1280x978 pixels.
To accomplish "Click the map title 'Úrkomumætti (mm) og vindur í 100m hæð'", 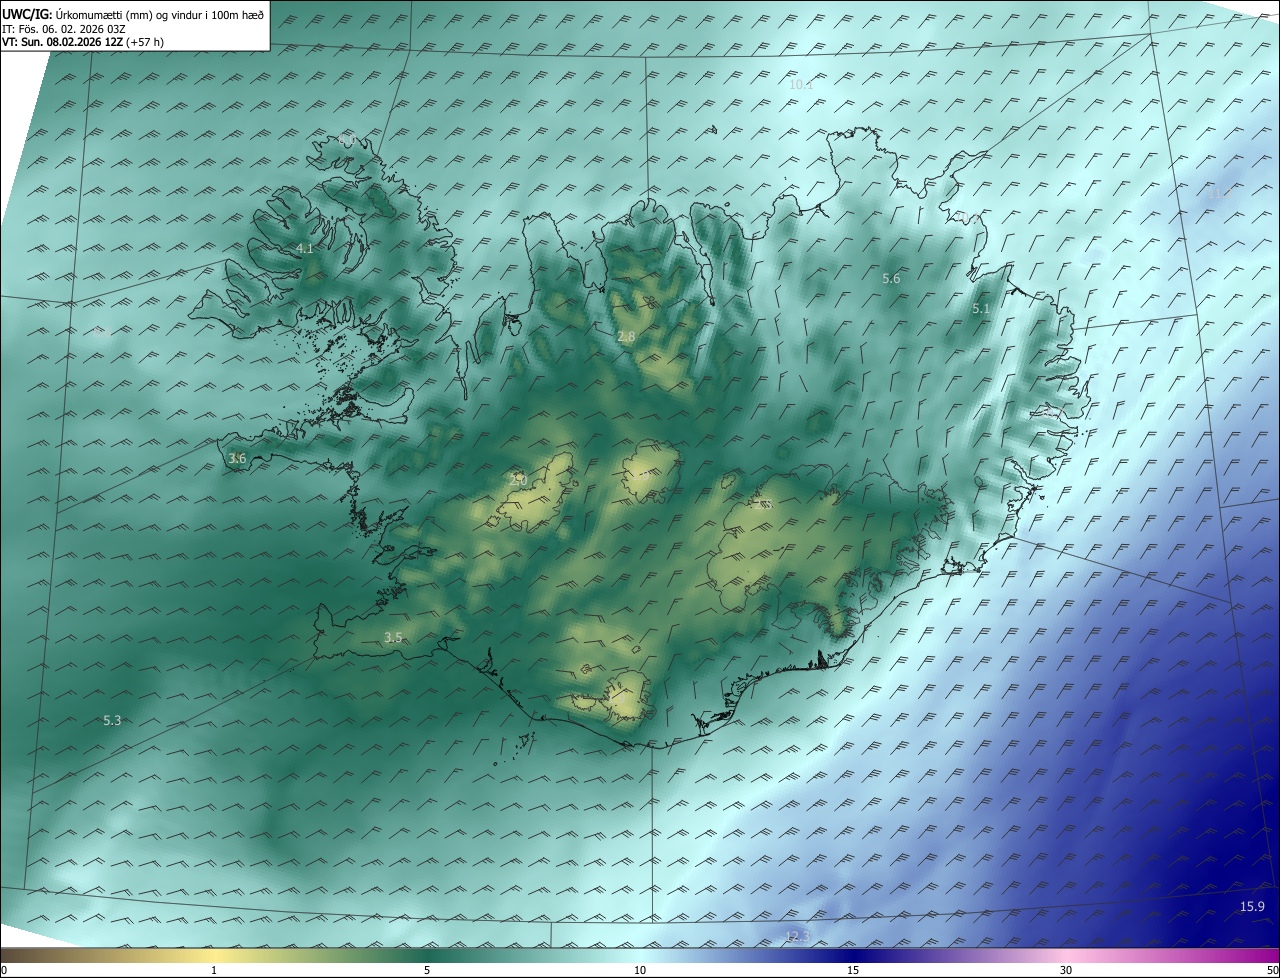I will [x=159, y=14].
